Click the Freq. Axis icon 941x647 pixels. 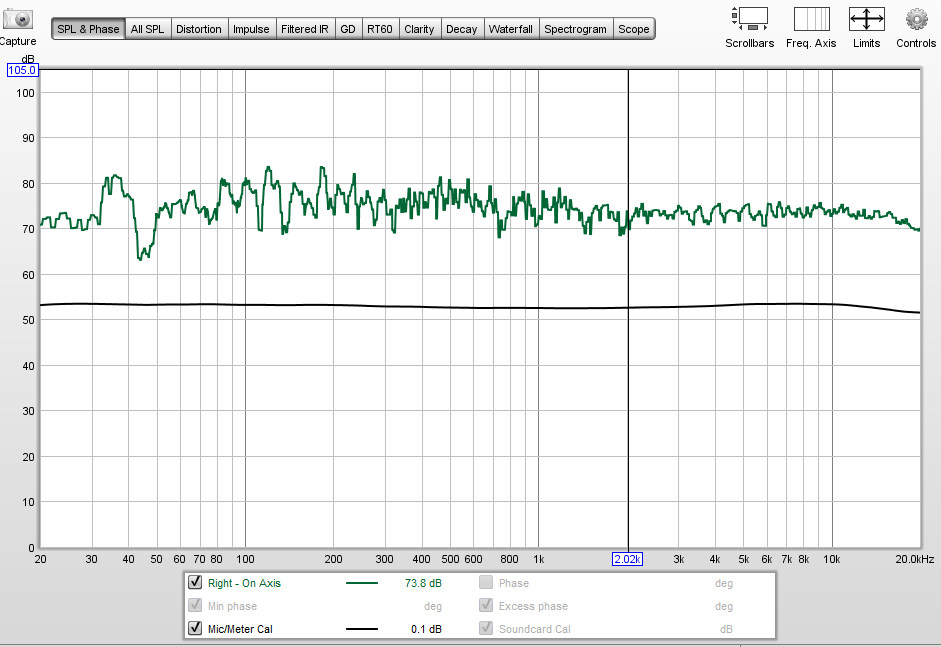[811, 19]
